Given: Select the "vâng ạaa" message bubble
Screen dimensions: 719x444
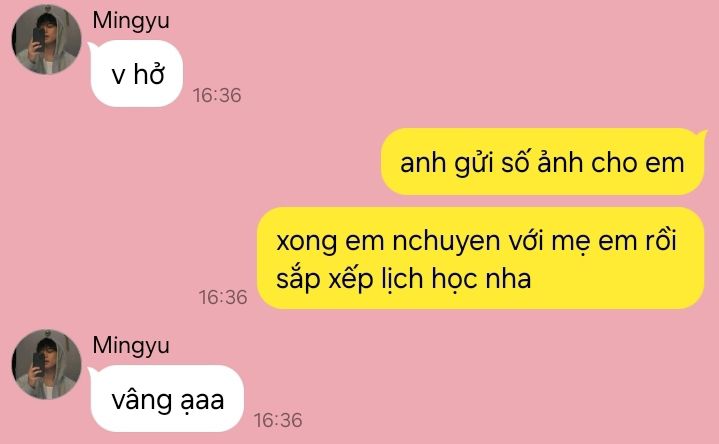Looking at the screenshot, I should [x=167, y=398].
